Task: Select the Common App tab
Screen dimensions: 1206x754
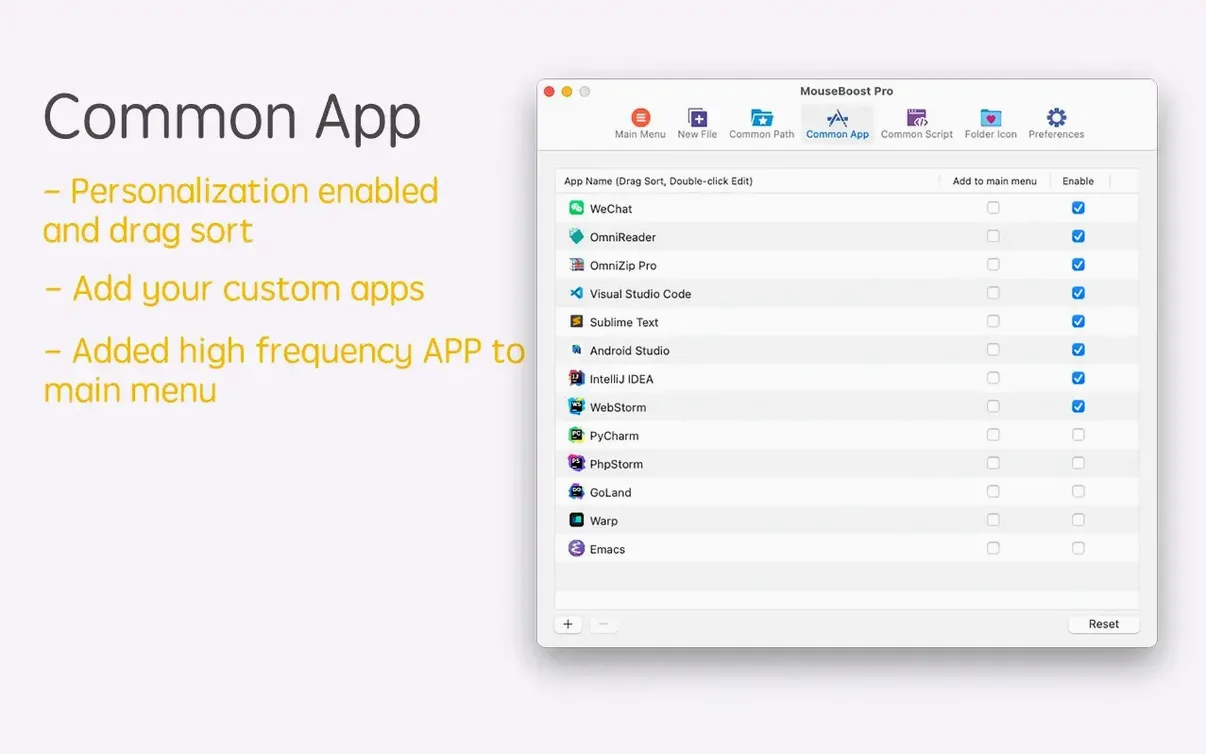Action: (x=837, y=124)
